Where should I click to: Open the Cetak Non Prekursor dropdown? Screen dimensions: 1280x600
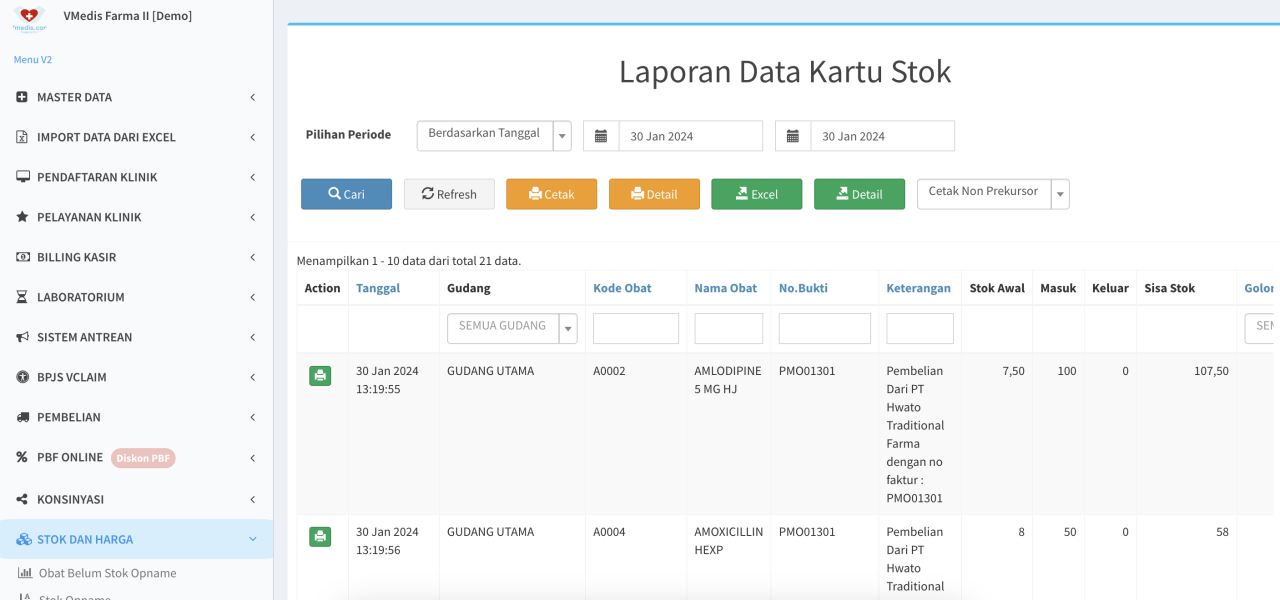click(993, 194)
